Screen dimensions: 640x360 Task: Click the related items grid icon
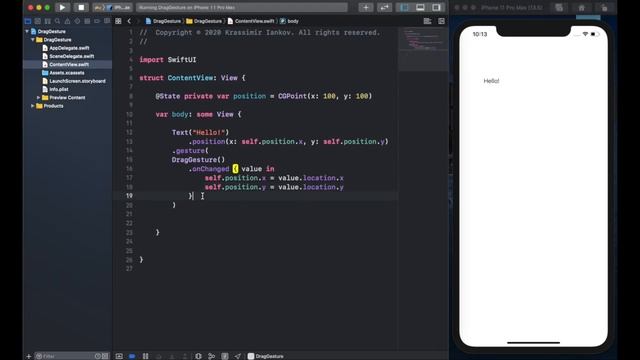point(118,21)
